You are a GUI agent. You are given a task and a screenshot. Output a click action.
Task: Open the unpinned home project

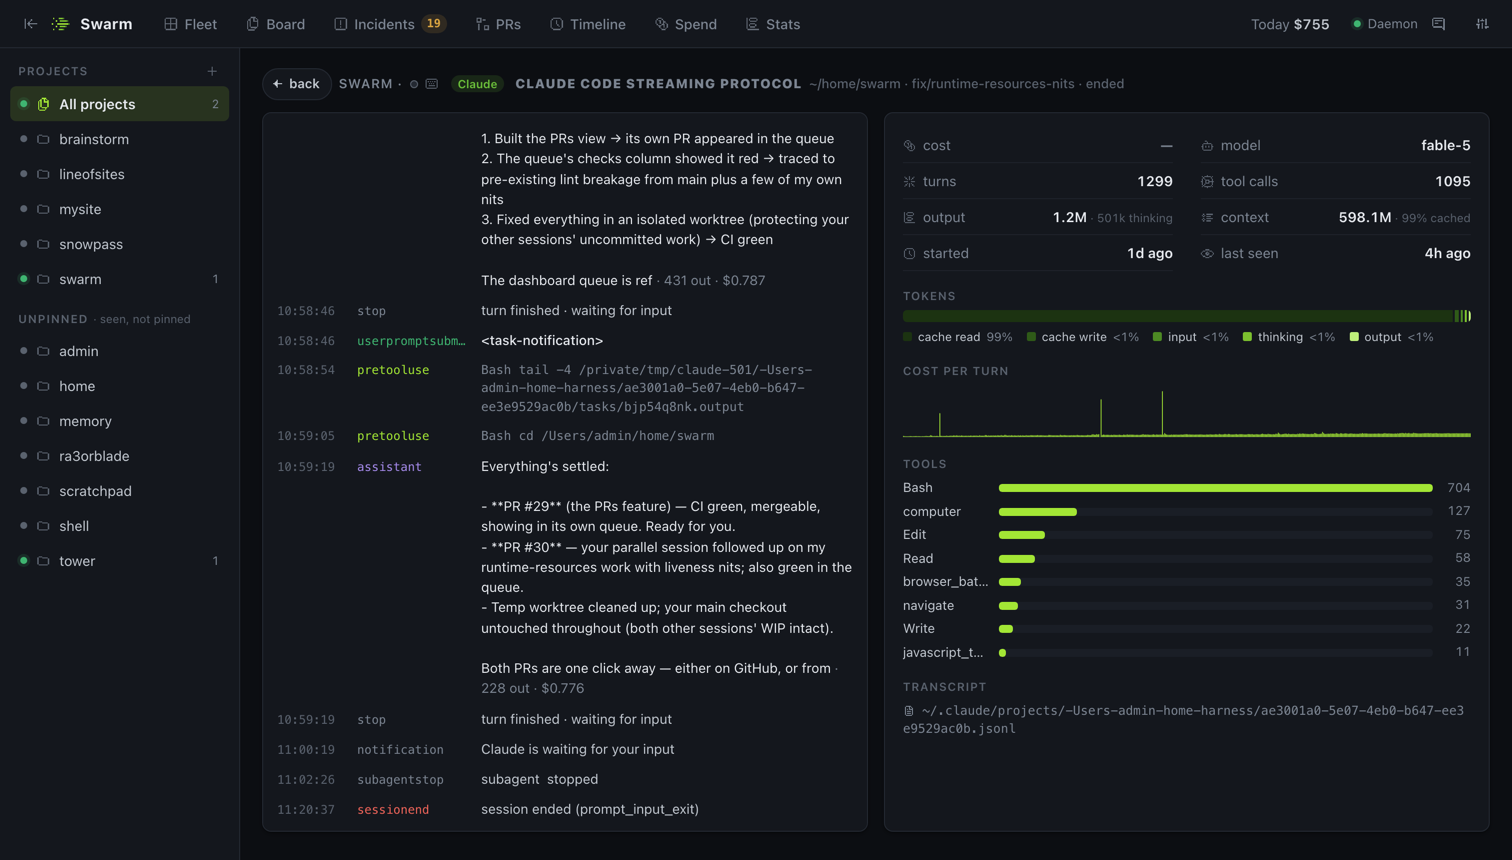point(120,386)
